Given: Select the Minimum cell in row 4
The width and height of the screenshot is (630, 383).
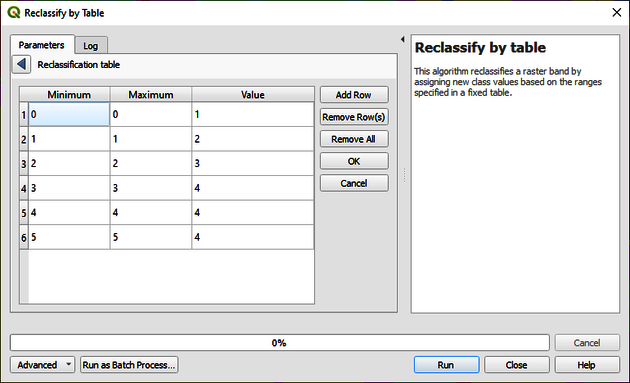Looking at the screenshot, I should [69, 188].
